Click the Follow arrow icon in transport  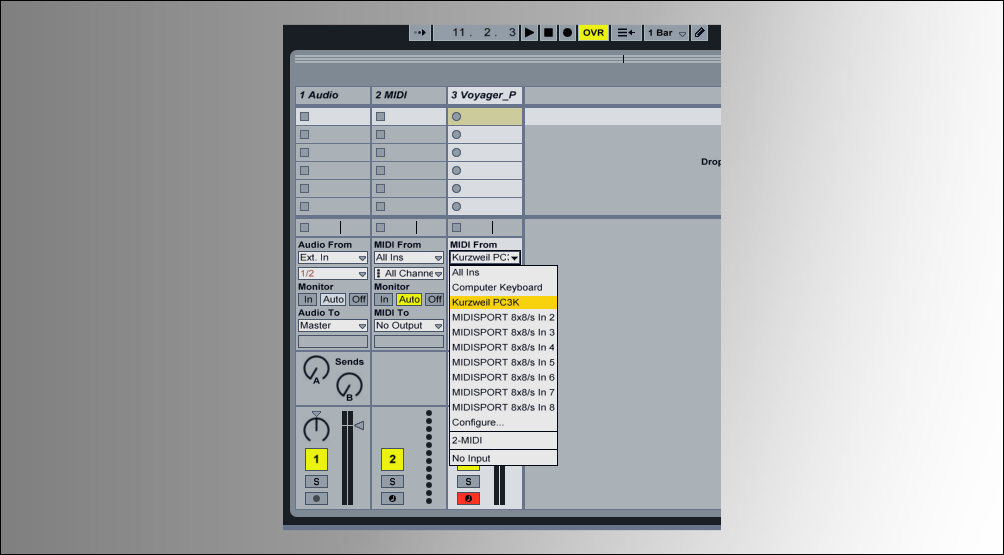[x=420, y=33]
